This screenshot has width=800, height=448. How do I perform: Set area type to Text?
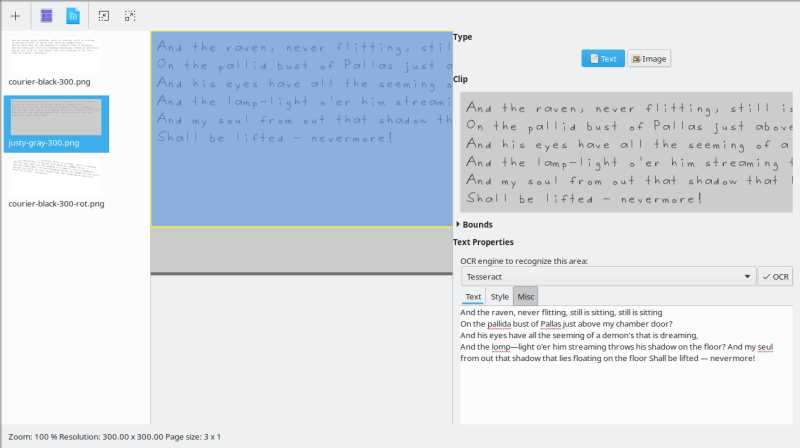[x=603, y=59]
